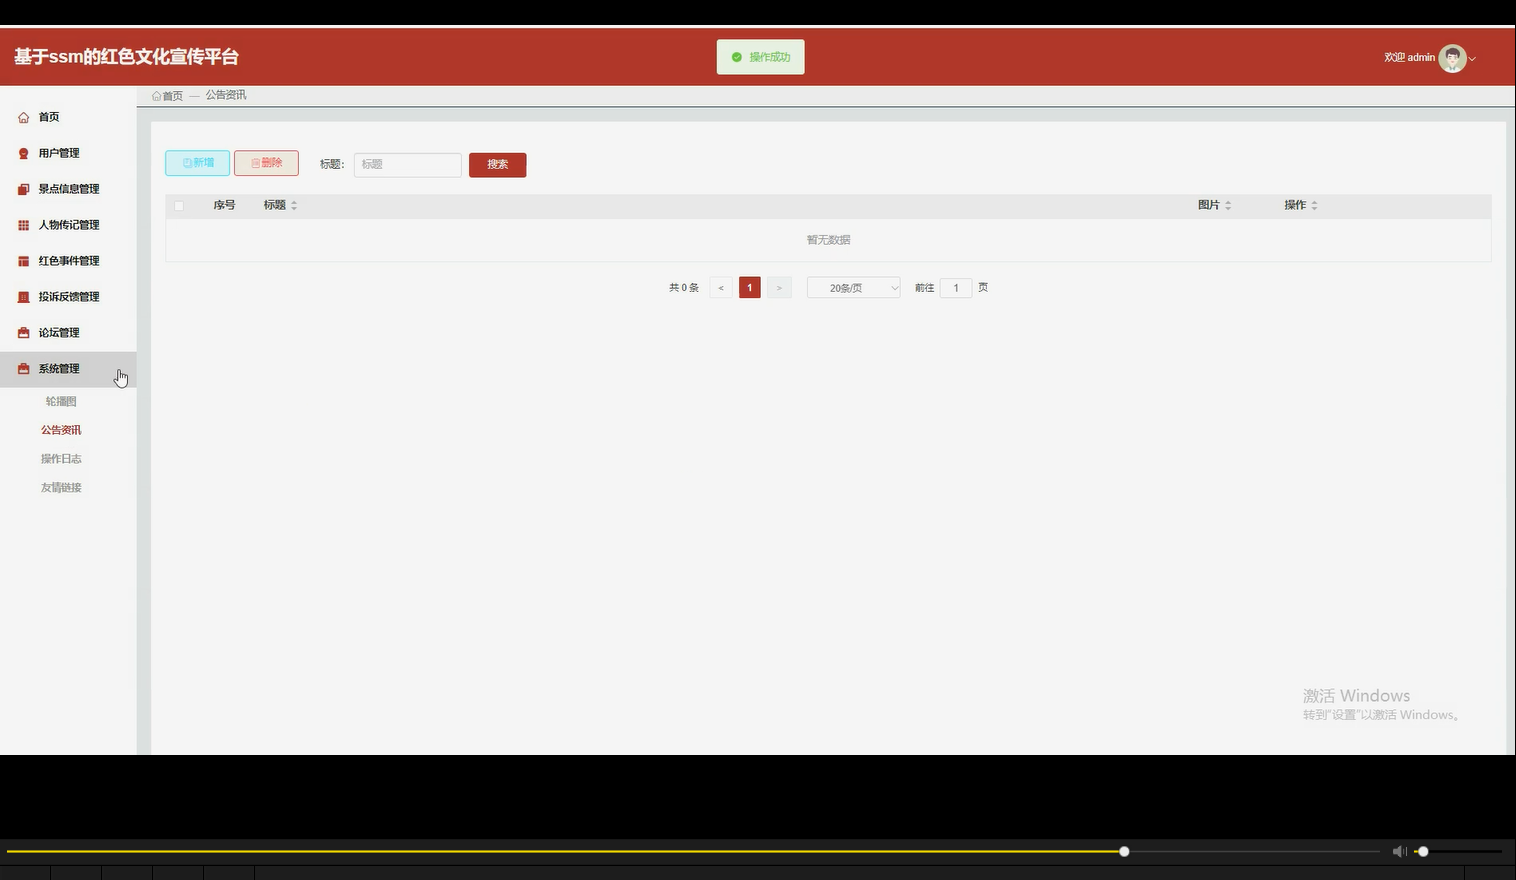The image size is (1516, 880).
Task: Click the 公告资讯 breadcrumb text
Action: (x=226, y=95)
